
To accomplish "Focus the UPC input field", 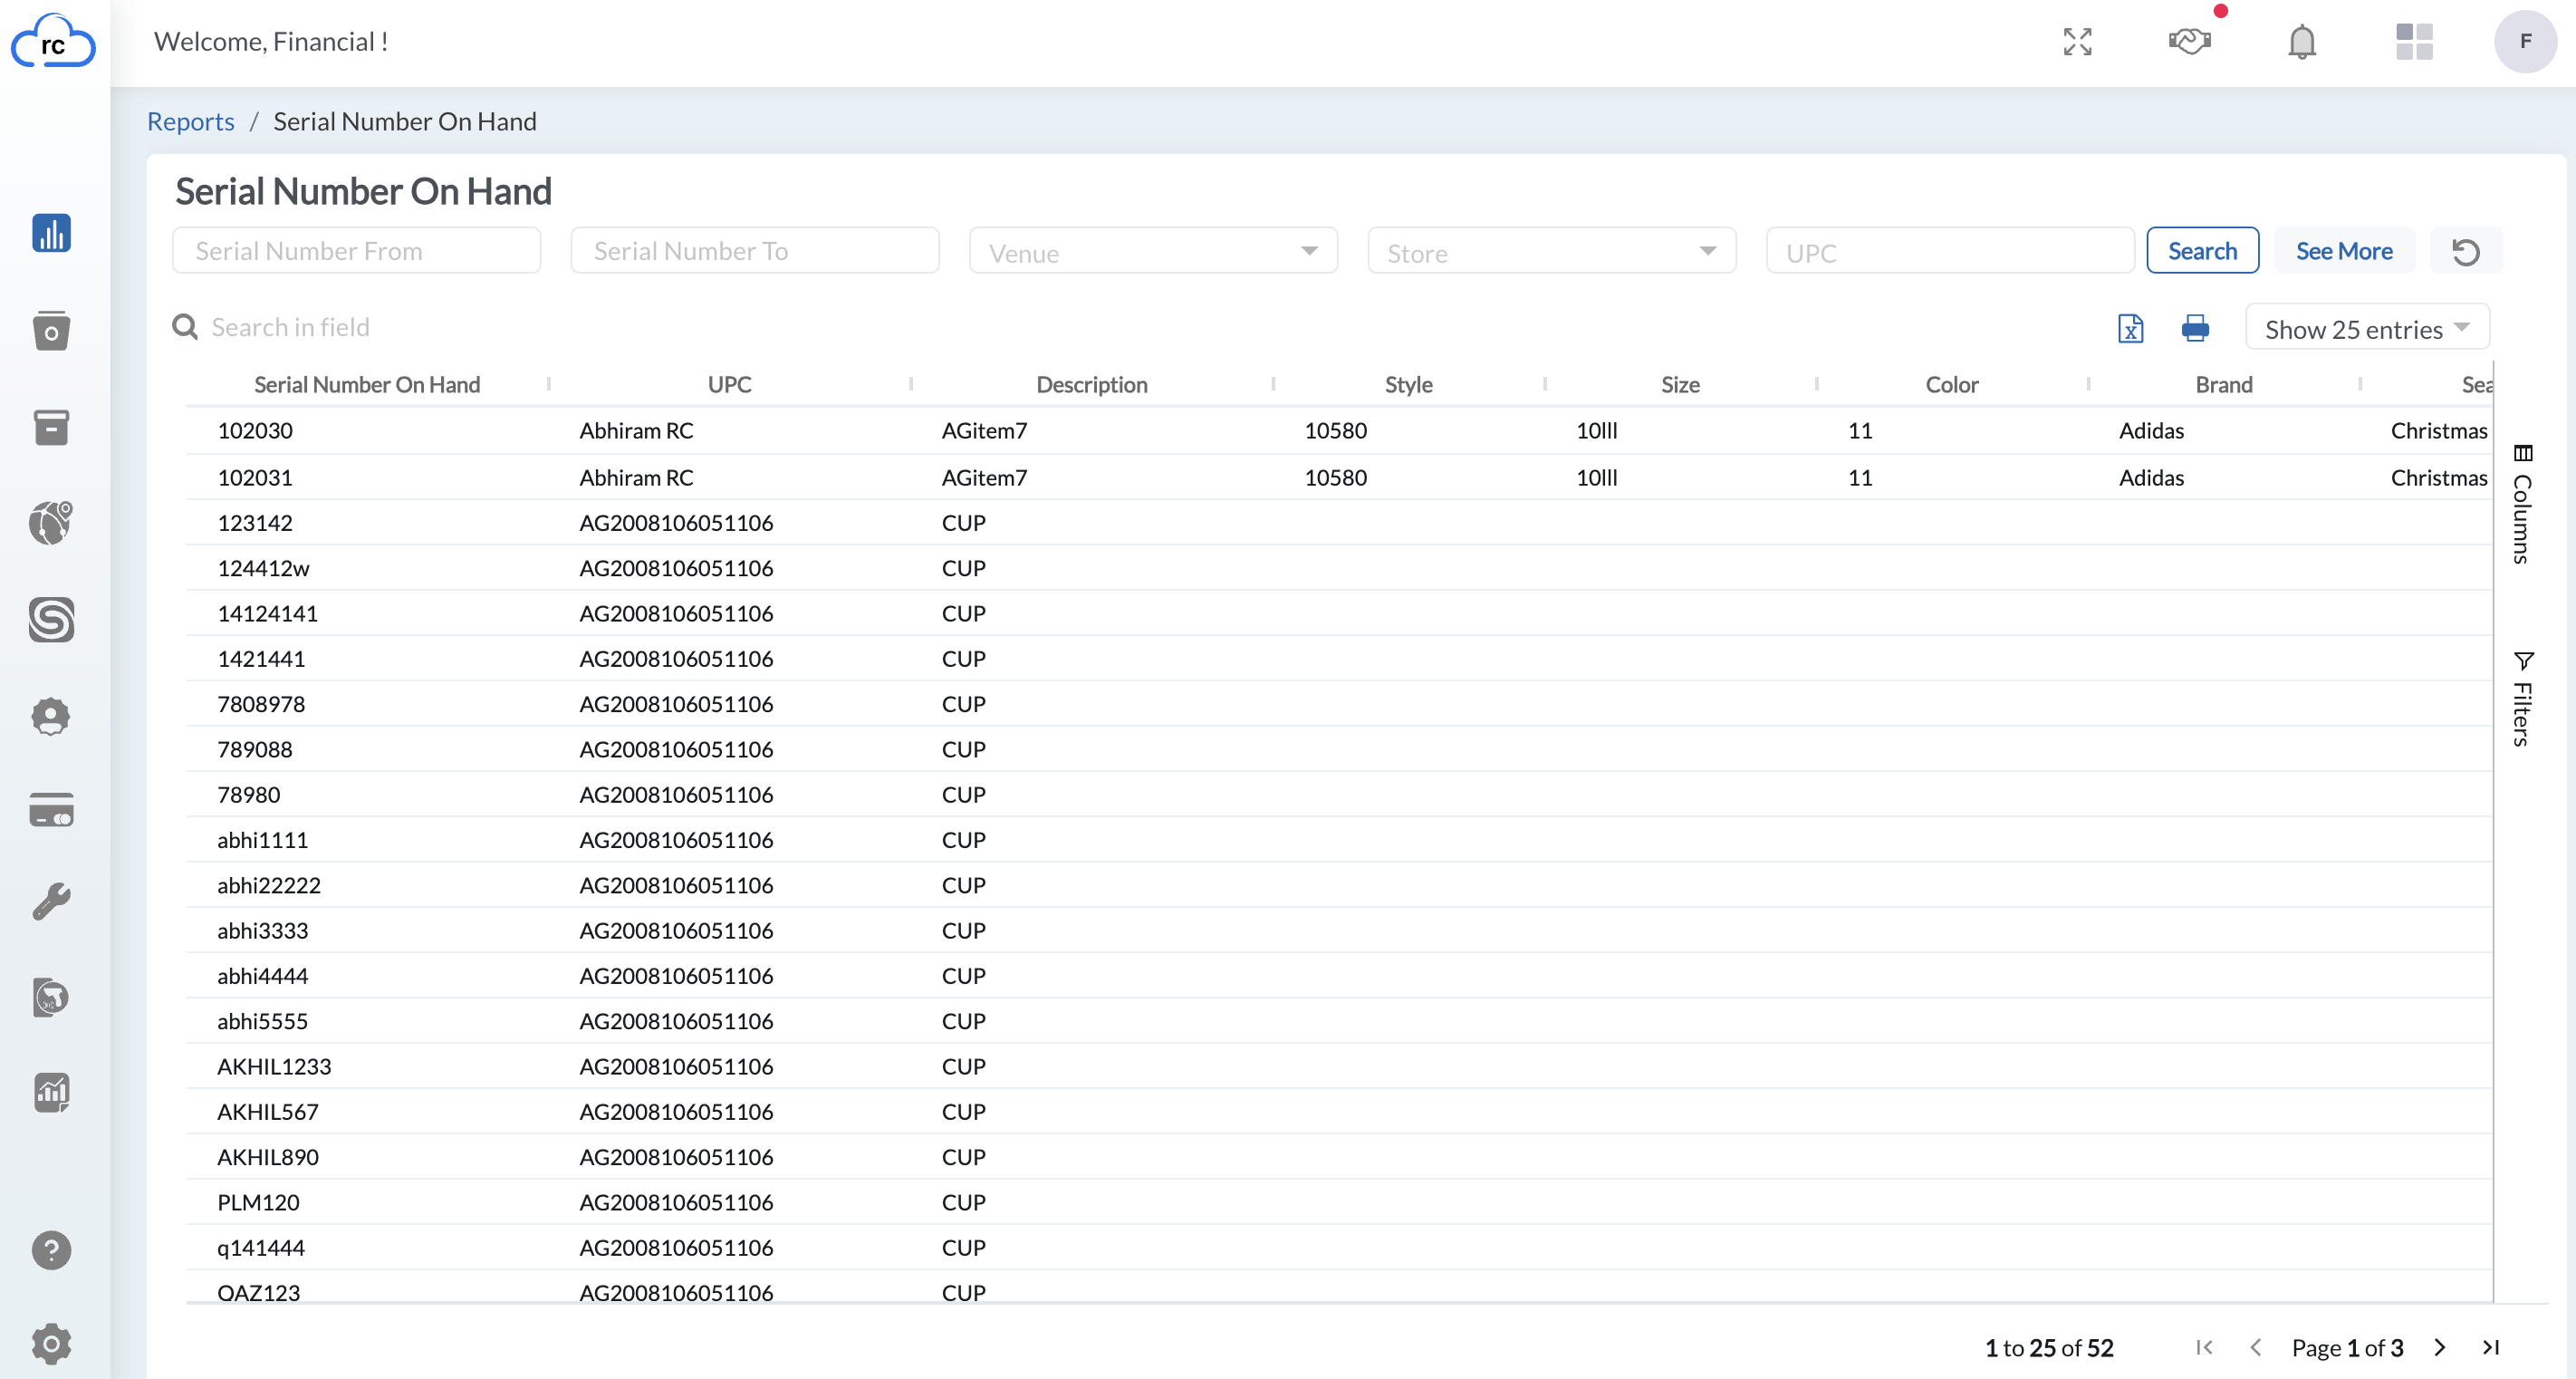I will pyautogui.click(x=1950, y=251).
